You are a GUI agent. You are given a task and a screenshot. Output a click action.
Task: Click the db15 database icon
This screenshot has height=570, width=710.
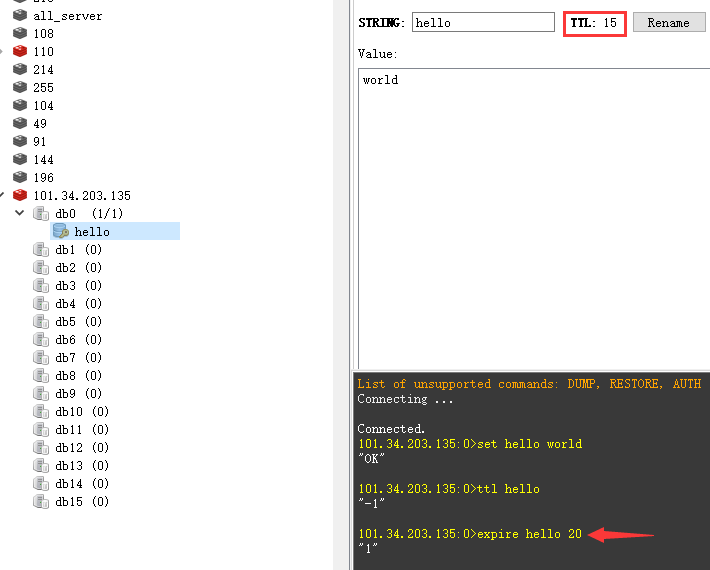click(x=41, y=501)
